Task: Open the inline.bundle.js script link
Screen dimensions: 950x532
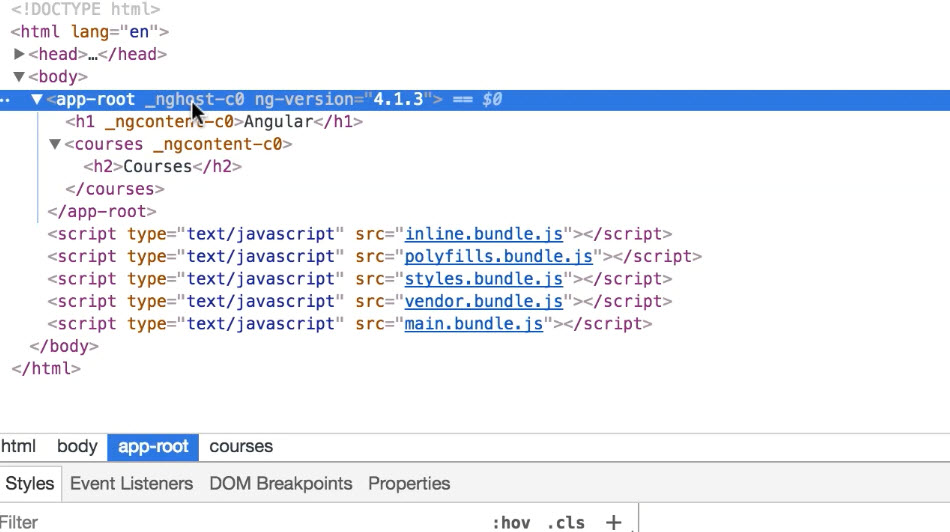Action: click(484, 234)
